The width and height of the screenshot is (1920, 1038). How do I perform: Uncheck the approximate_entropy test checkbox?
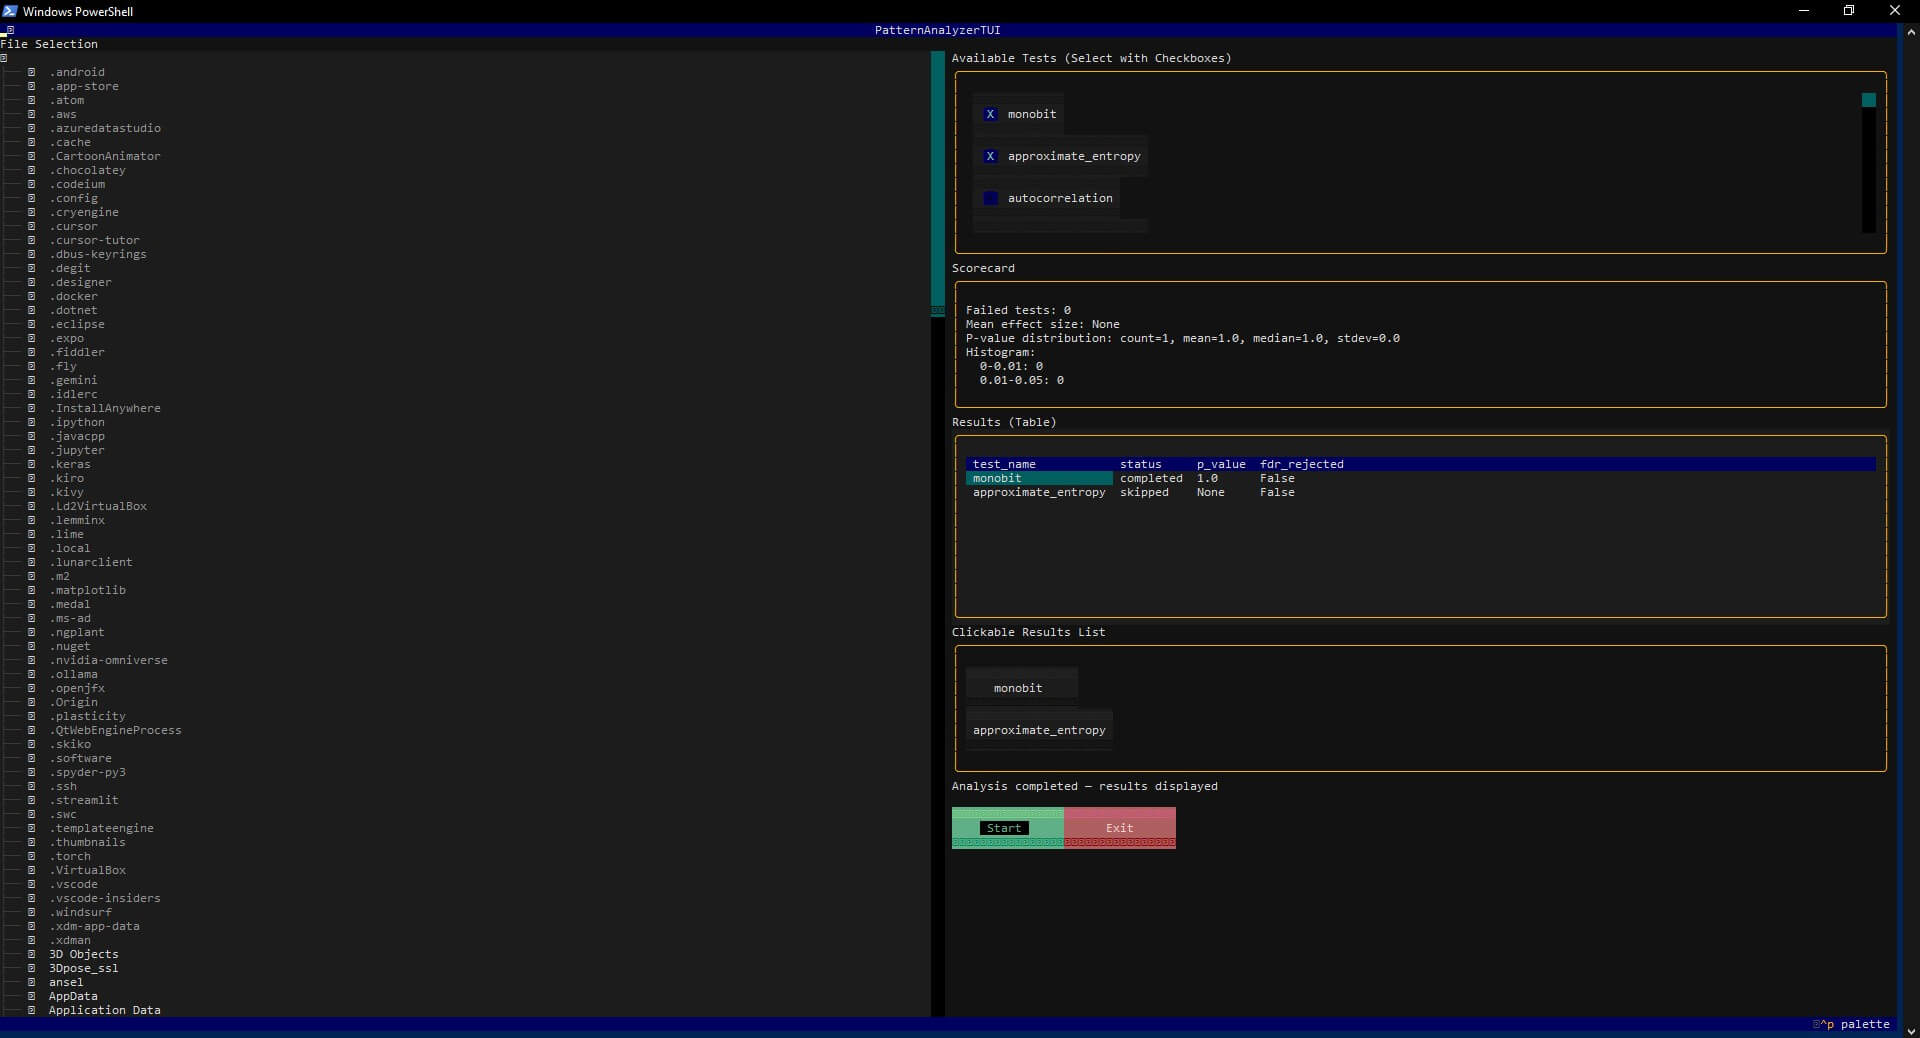(x=990, y=156)
